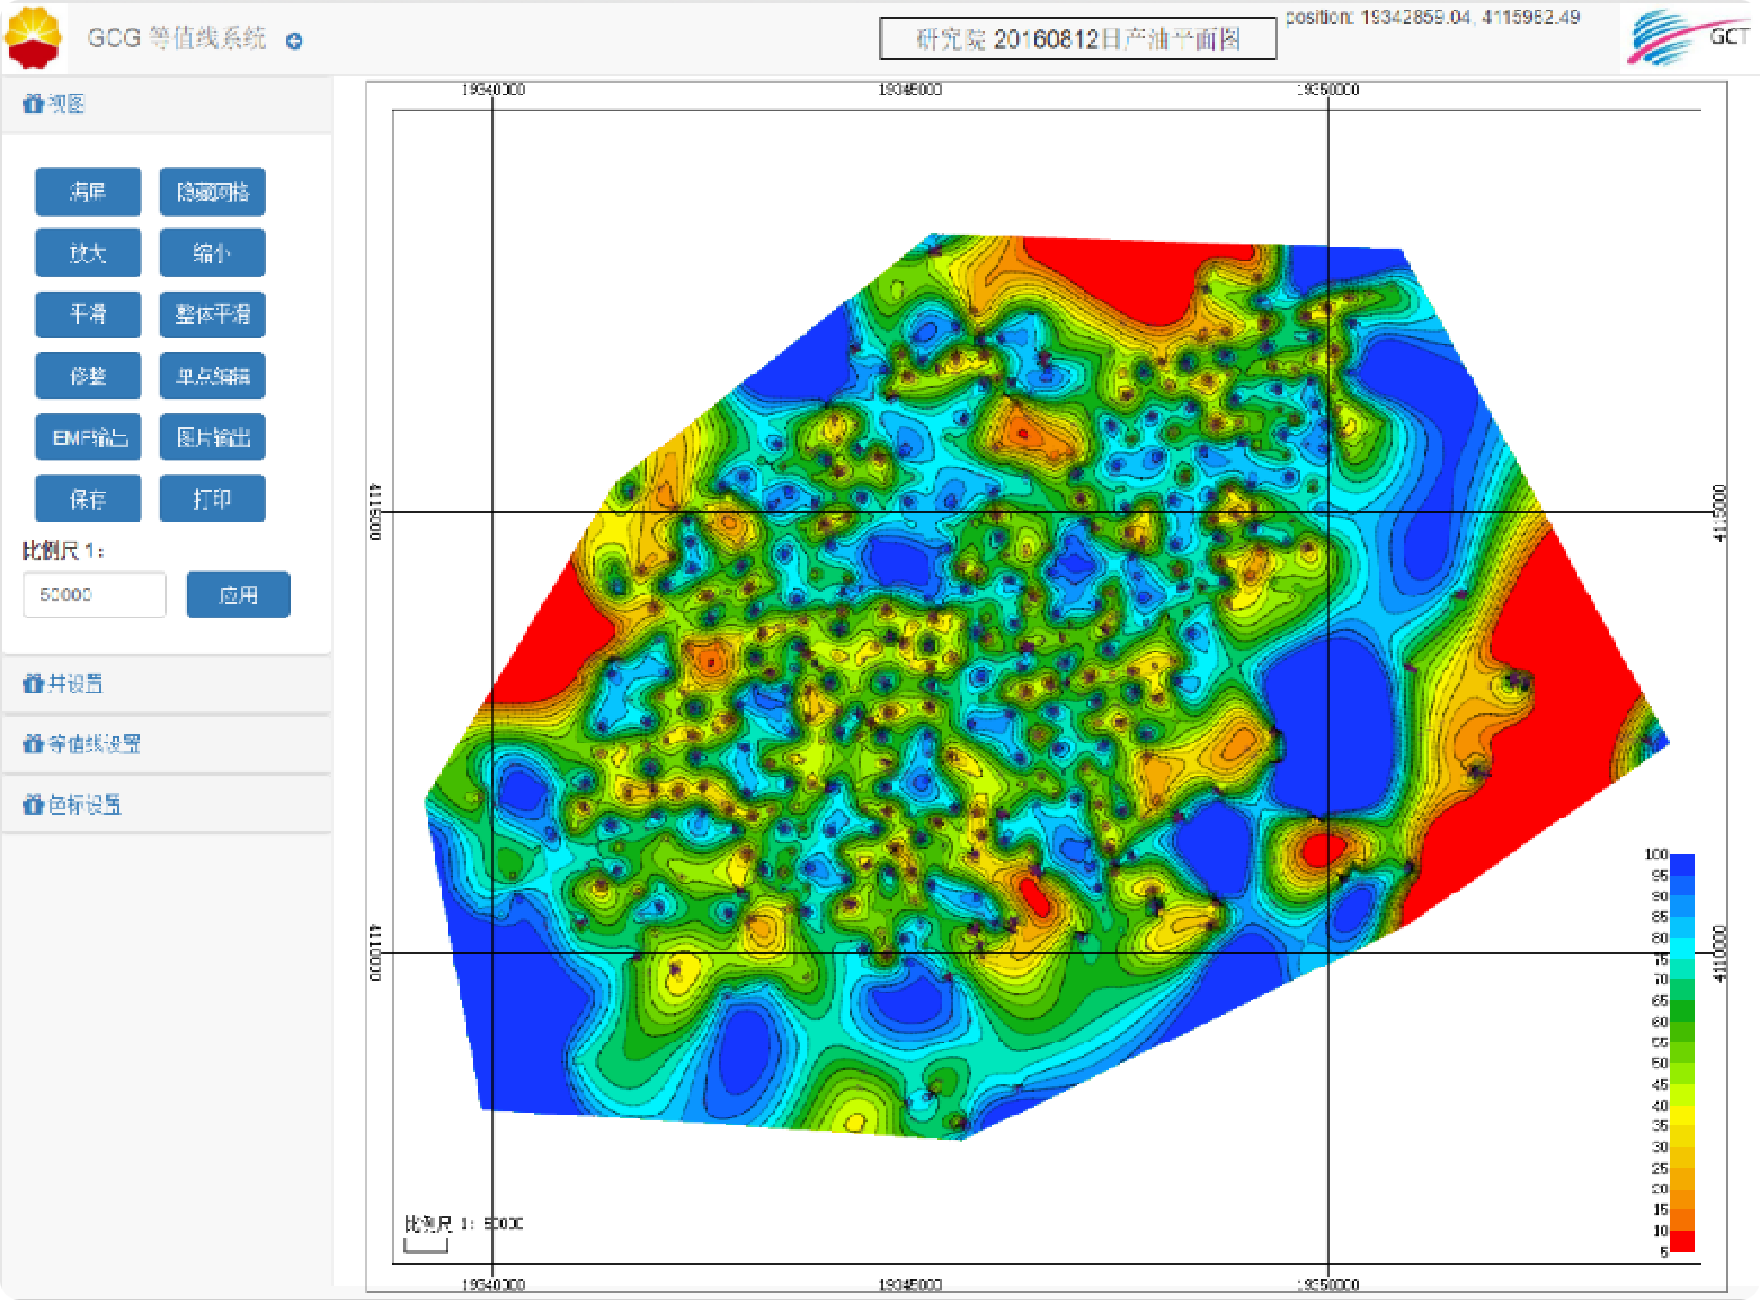This screenshot has height=1300, width=1760.
Task: Export the map via EMF输出
Action: (x=88, y=438)
